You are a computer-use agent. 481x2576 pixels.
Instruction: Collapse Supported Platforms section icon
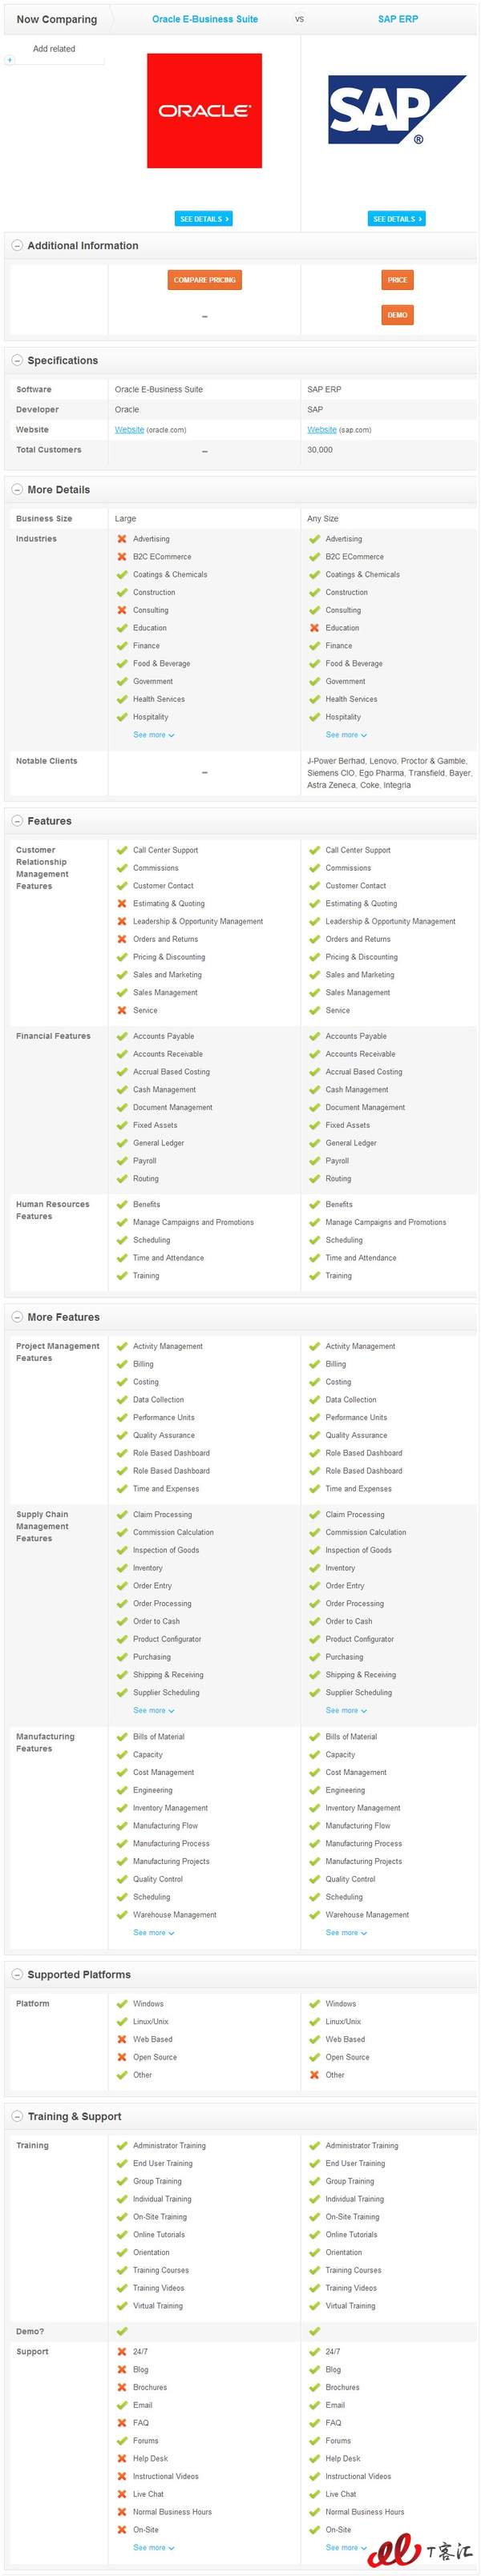pos(17,1974)
